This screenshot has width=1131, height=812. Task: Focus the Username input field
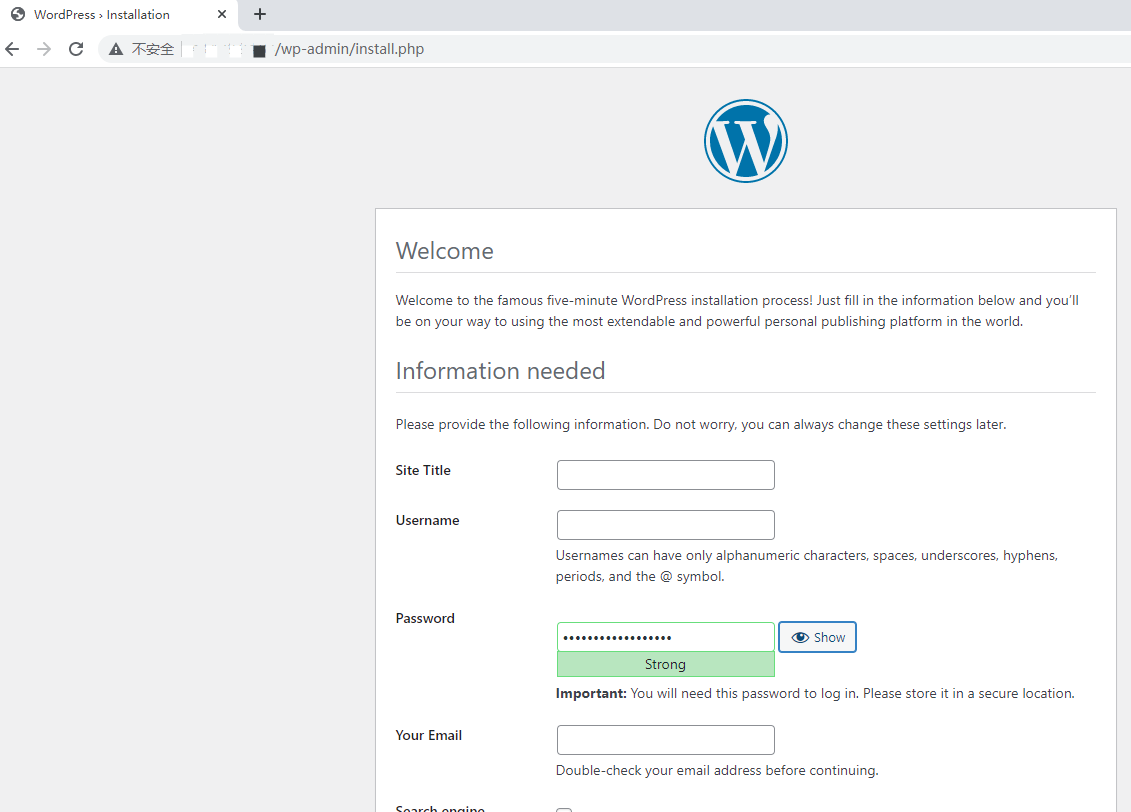tap(665, 525)
